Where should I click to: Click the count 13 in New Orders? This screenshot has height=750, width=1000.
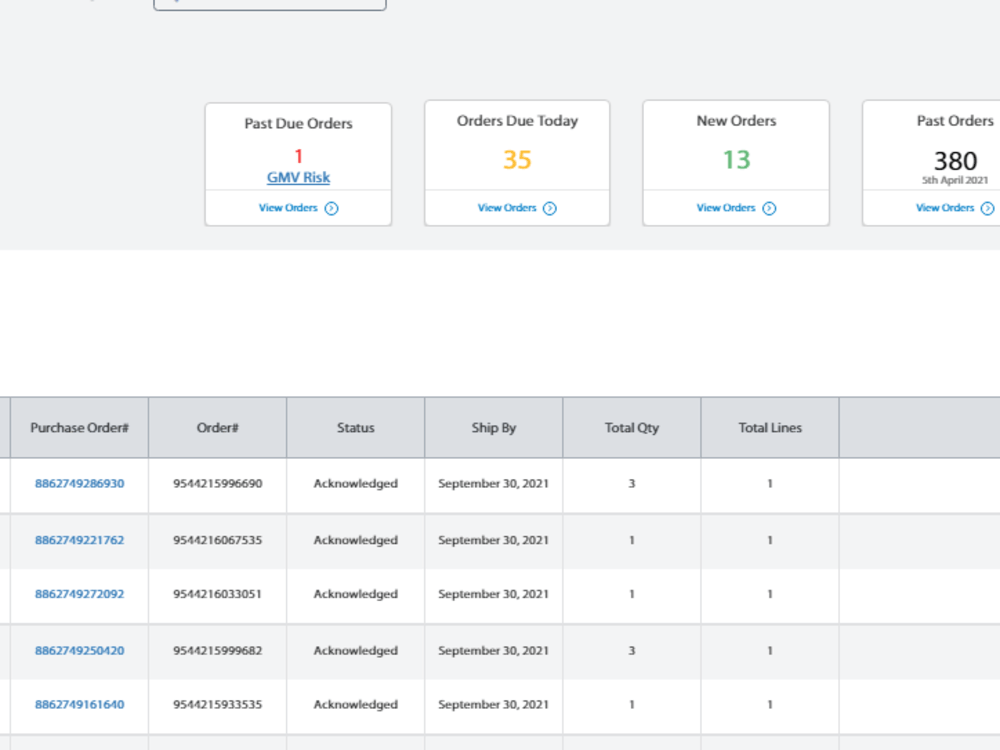click(x=737, y=159)
